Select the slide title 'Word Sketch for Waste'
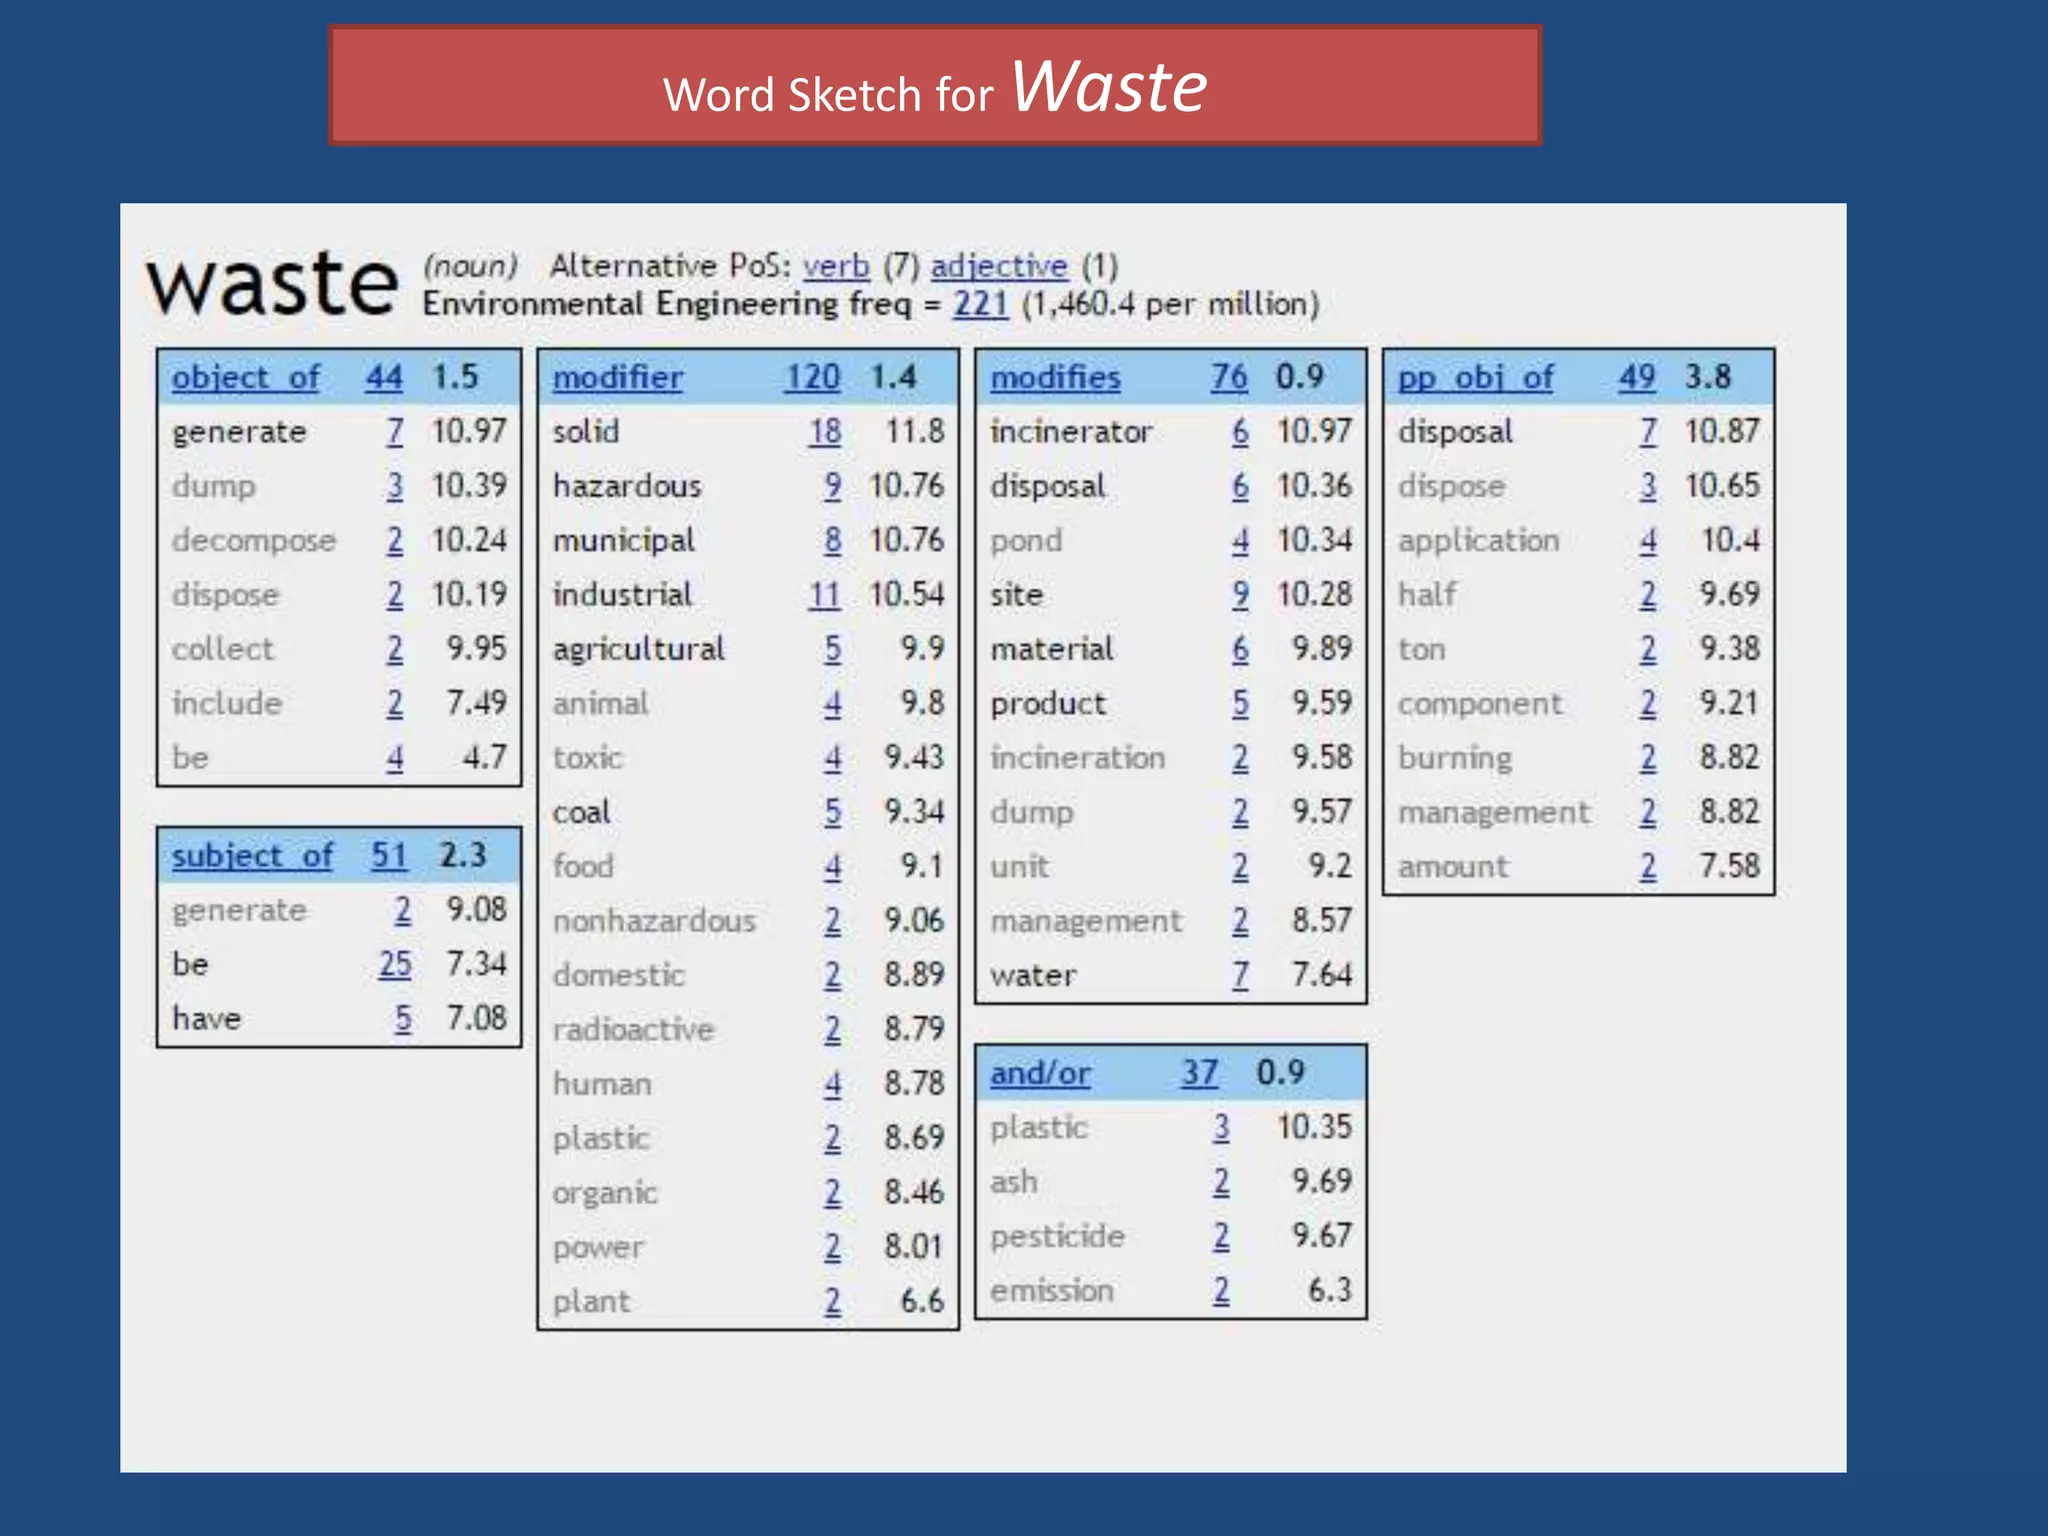The width and height of the screenshot is (2048, 1536). (935, 88)
